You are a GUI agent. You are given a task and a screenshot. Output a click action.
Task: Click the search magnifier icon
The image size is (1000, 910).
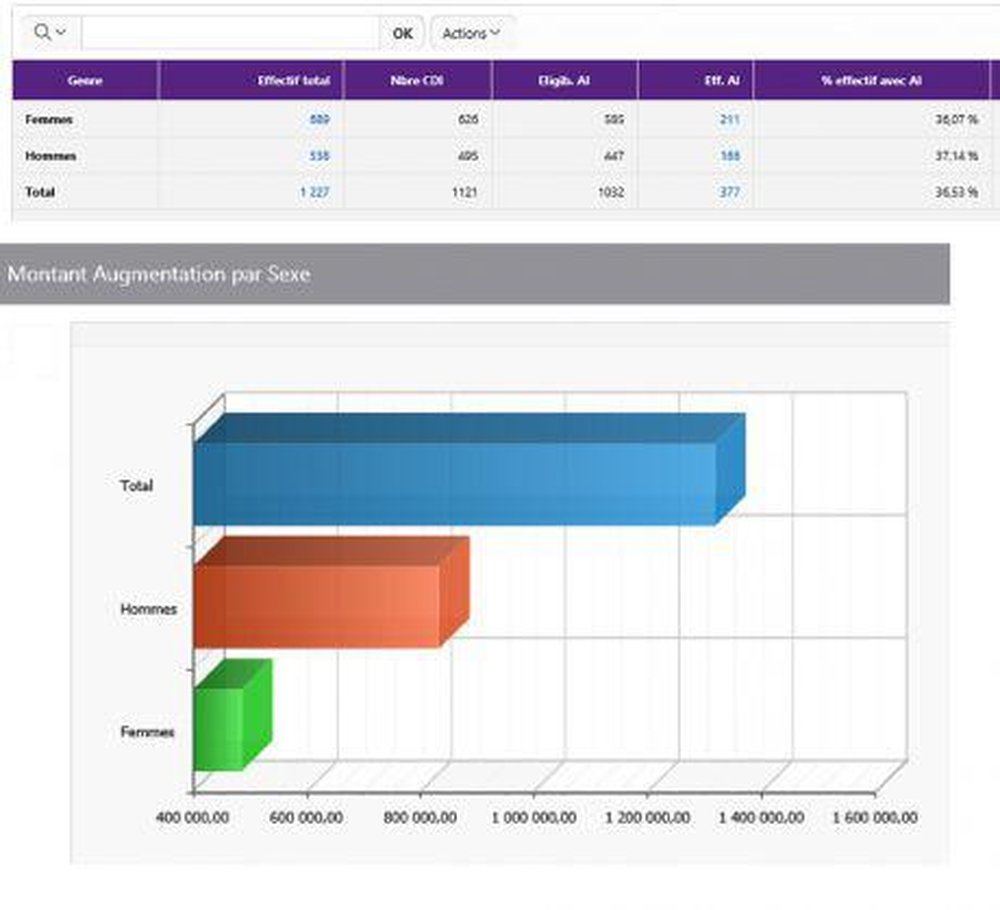pyautogui.click(x=41, y=32)
